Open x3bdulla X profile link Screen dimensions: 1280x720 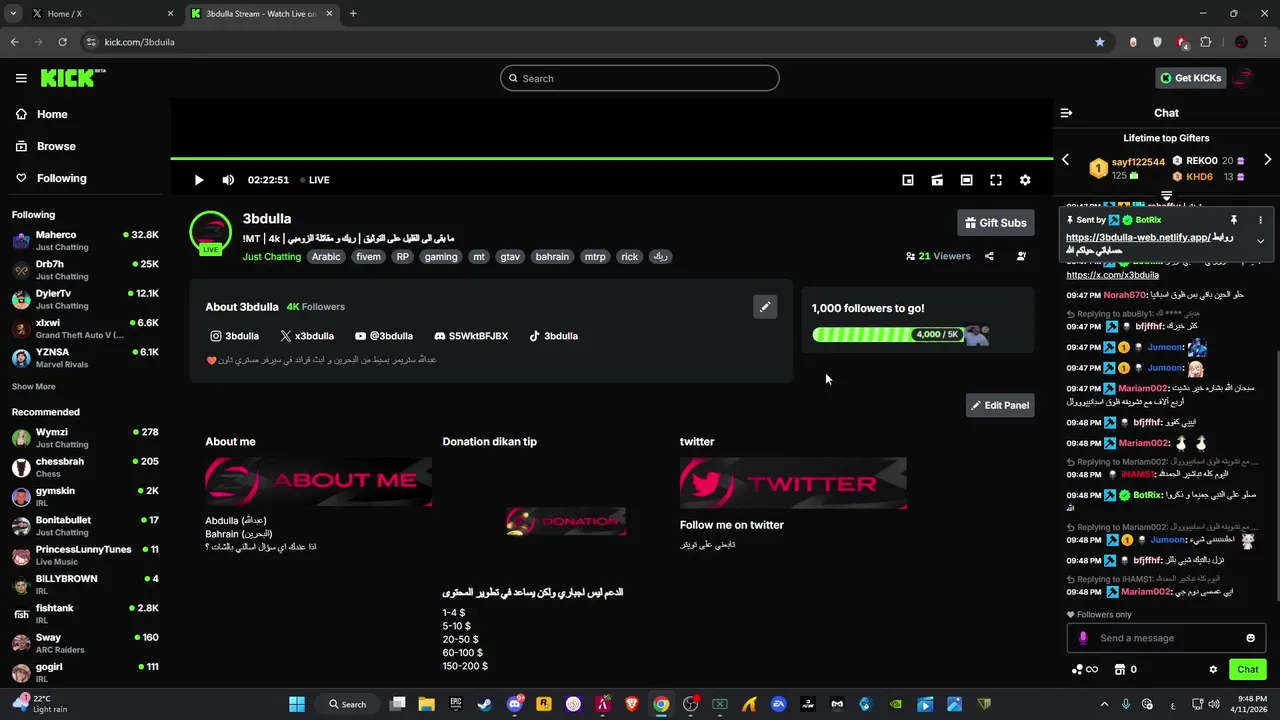pyautogui.click(x=307, y=336)
